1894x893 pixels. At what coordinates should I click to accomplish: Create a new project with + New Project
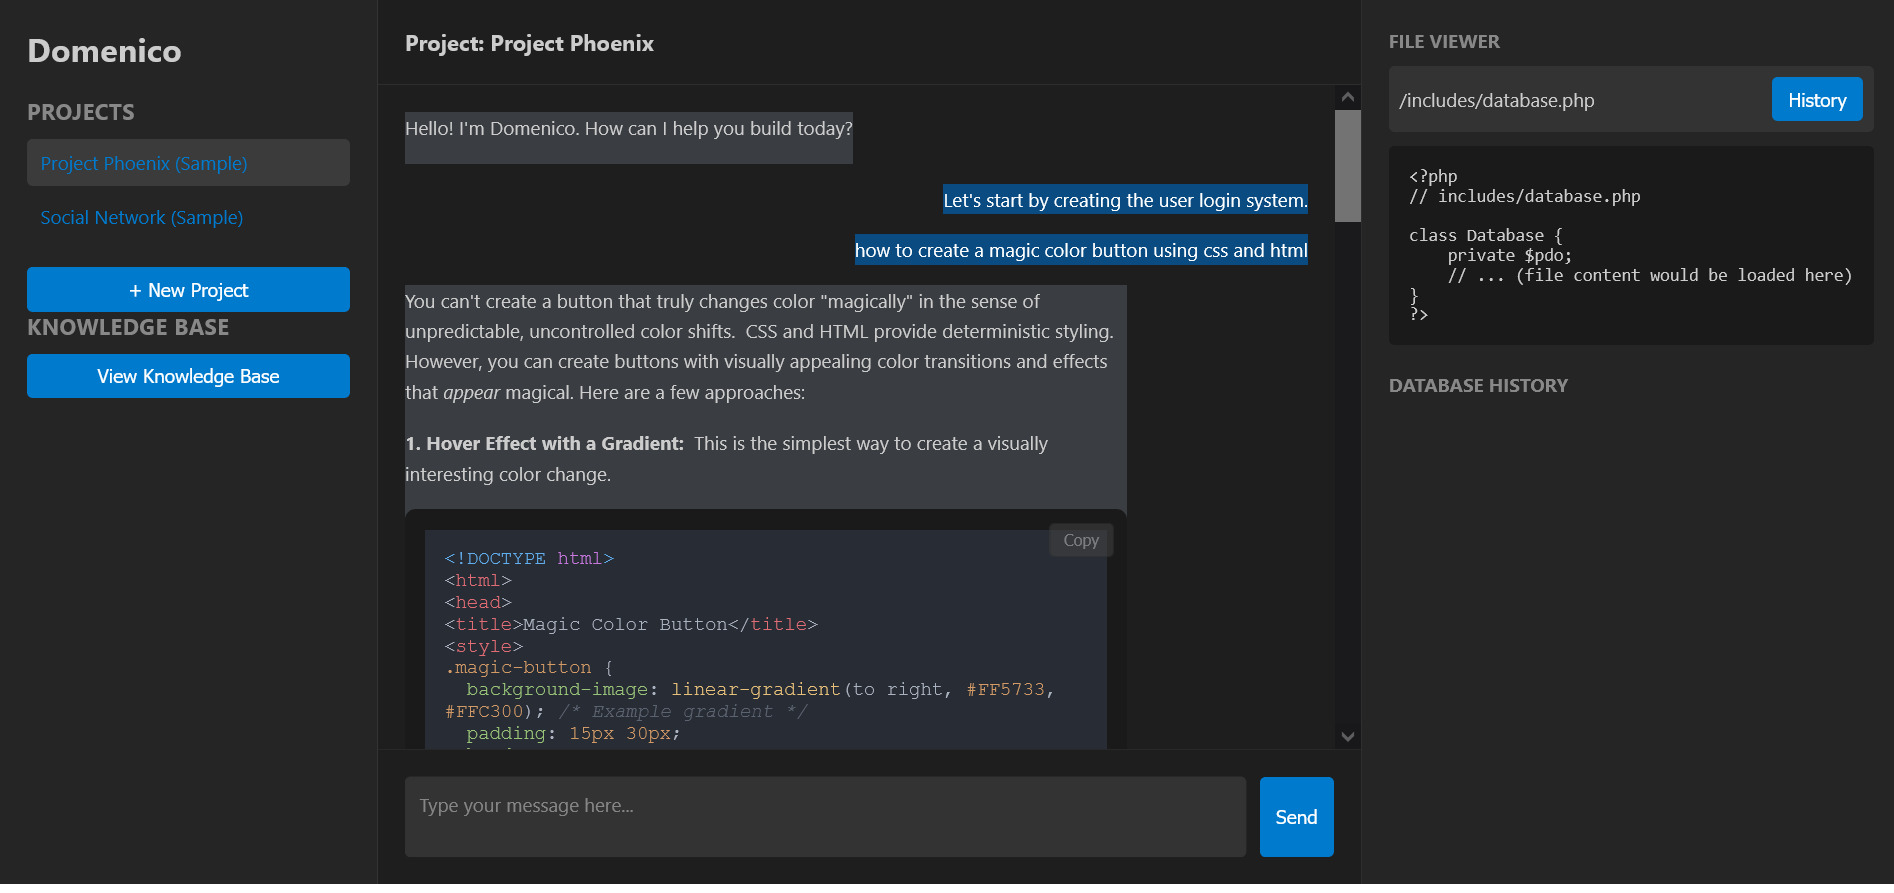pyautogui.click(x=188, y=290)
